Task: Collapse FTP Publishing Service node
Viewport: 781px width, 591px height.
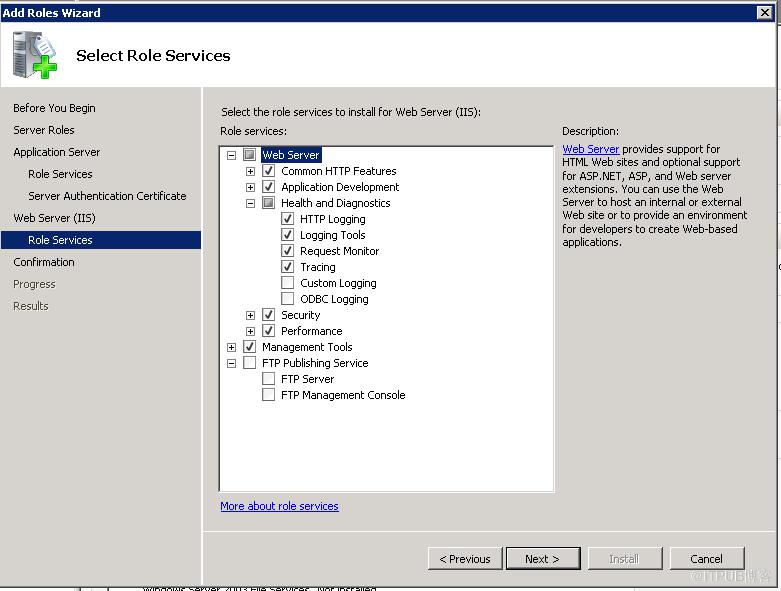Action: [231, 363]
